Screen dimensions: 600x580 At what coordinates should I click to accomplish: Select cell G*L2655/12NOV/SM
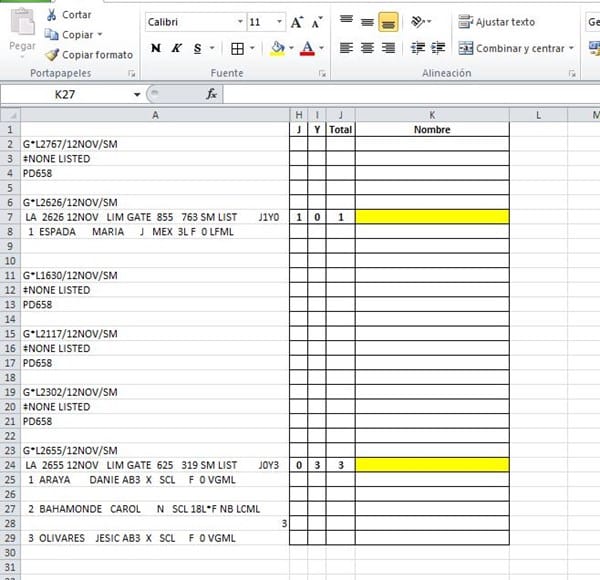155,450
